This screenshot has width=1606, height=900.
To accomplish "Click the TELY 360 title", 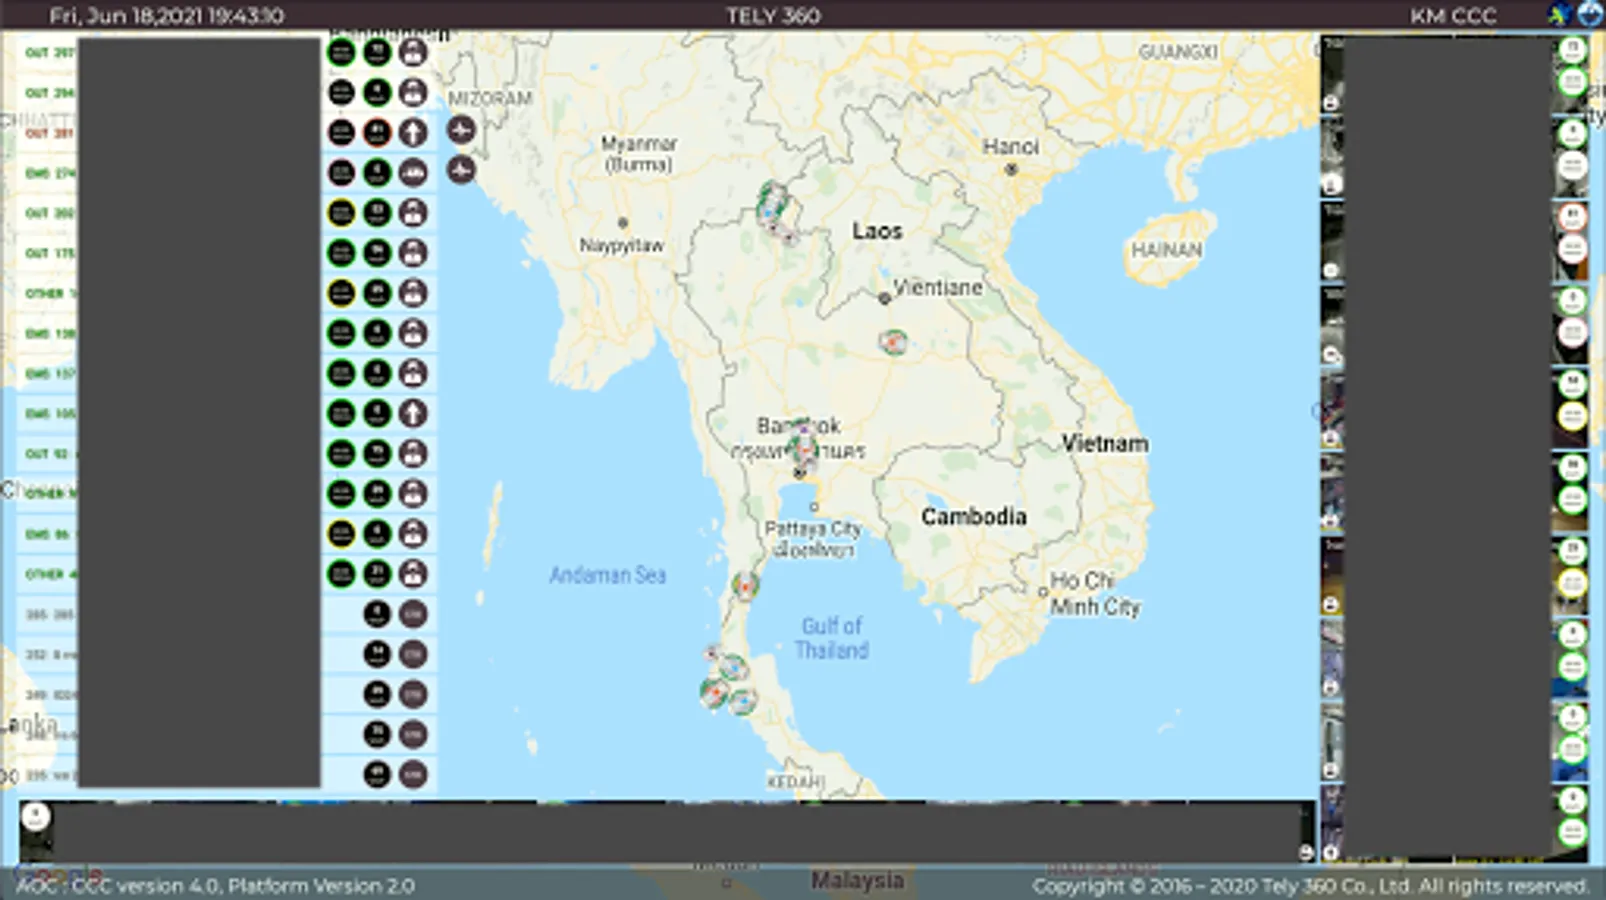I will (x=773, y=15).
